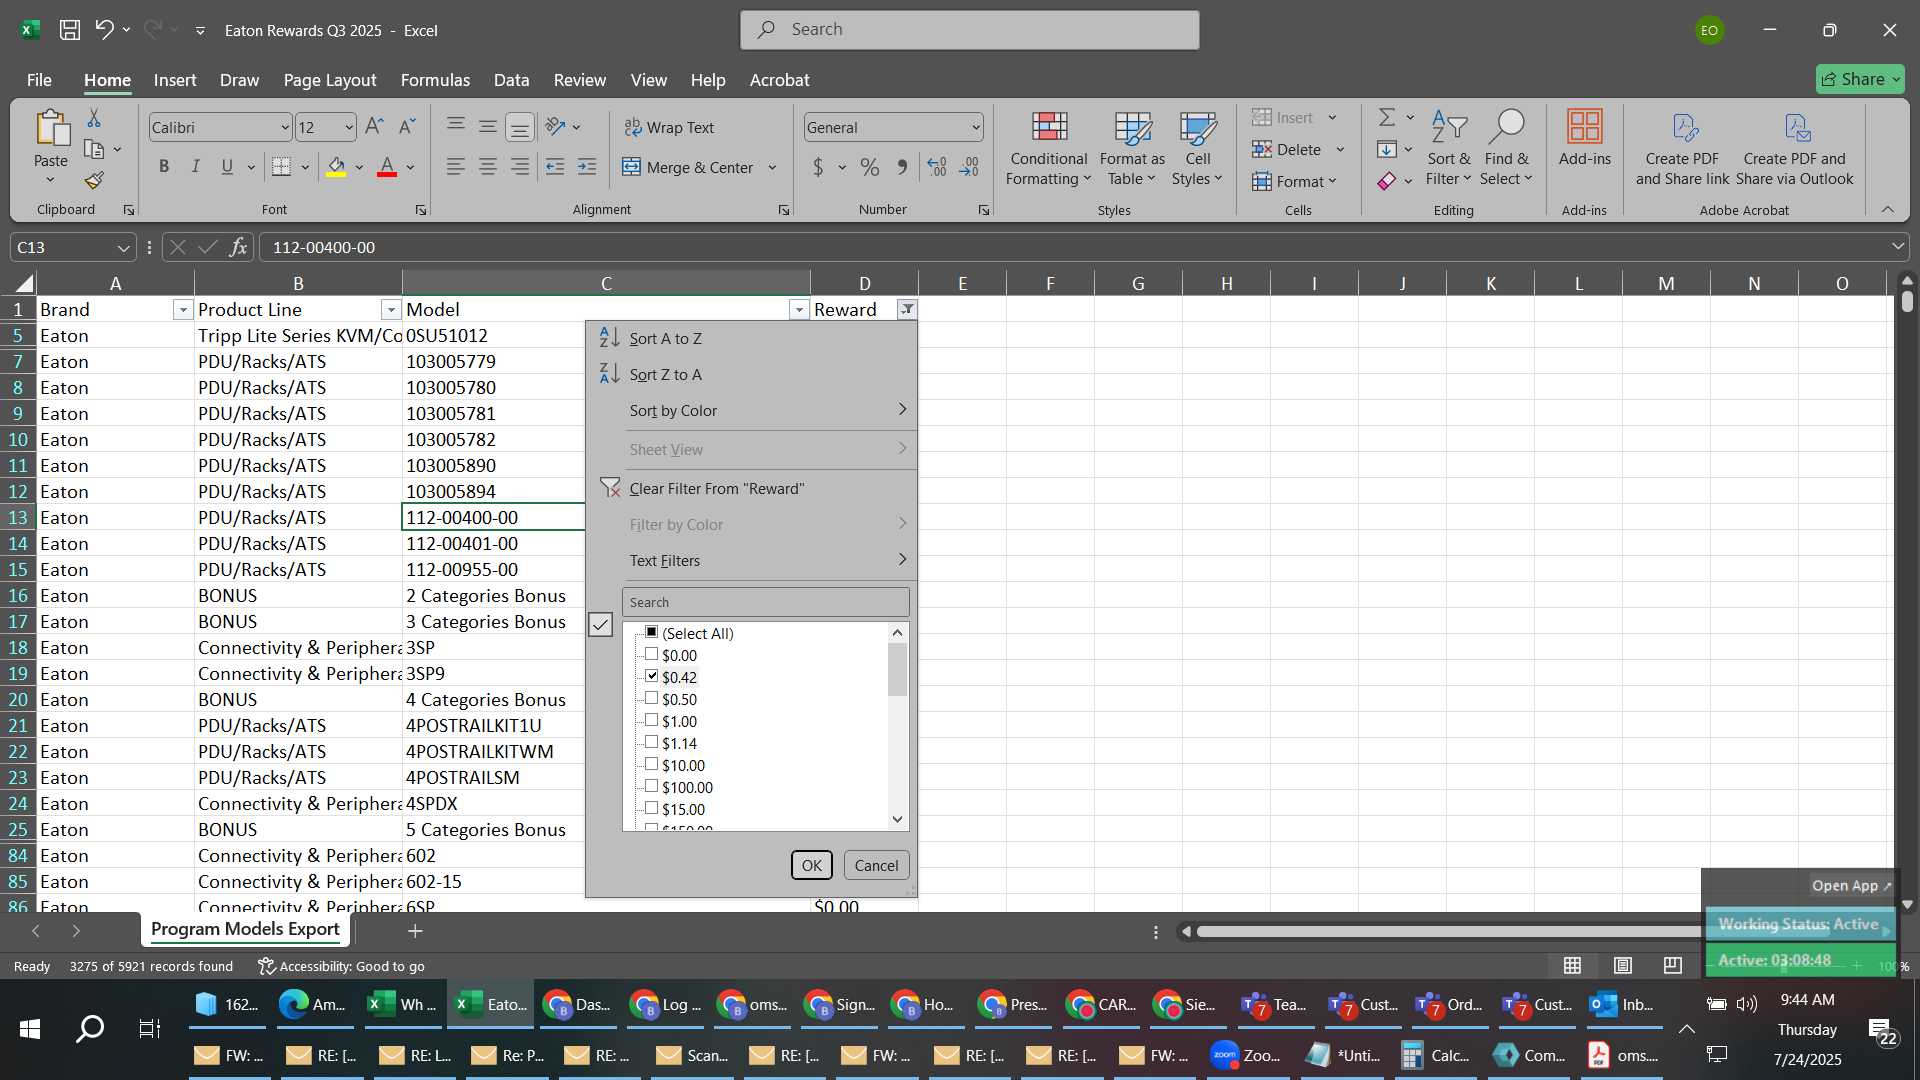
Task: Add a new sheet with the plus icon
Action: pos(415,931)
